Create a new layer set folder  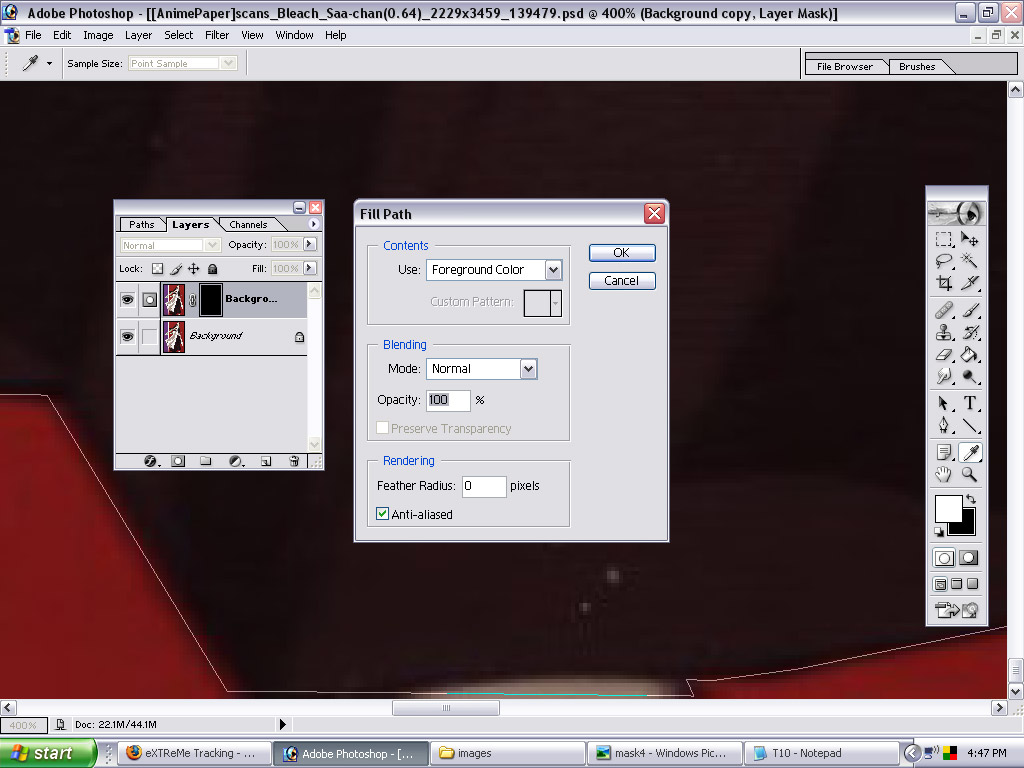(x=206, y=461)
